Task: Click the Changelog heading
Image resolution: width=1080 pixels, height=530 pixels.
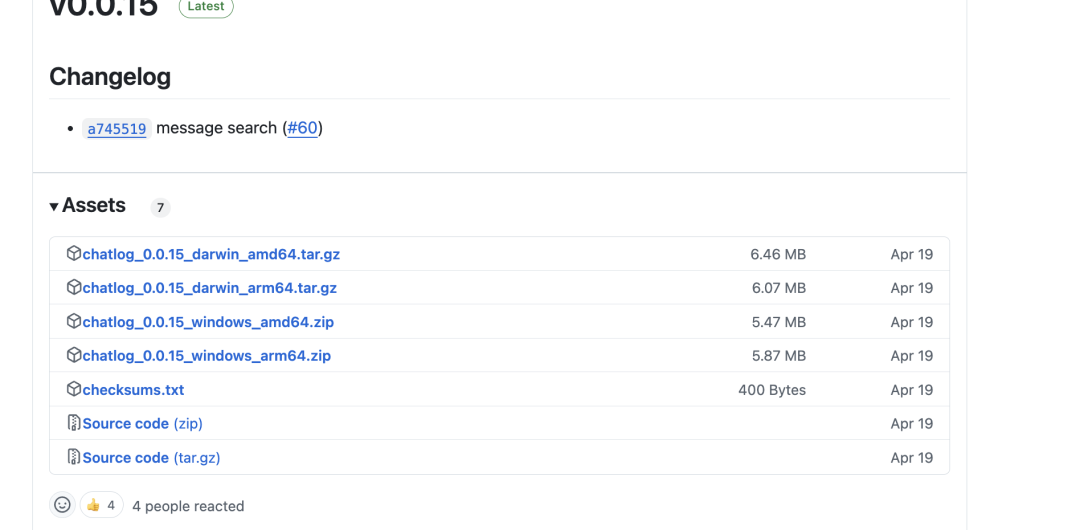Action: tap(110, 77)
